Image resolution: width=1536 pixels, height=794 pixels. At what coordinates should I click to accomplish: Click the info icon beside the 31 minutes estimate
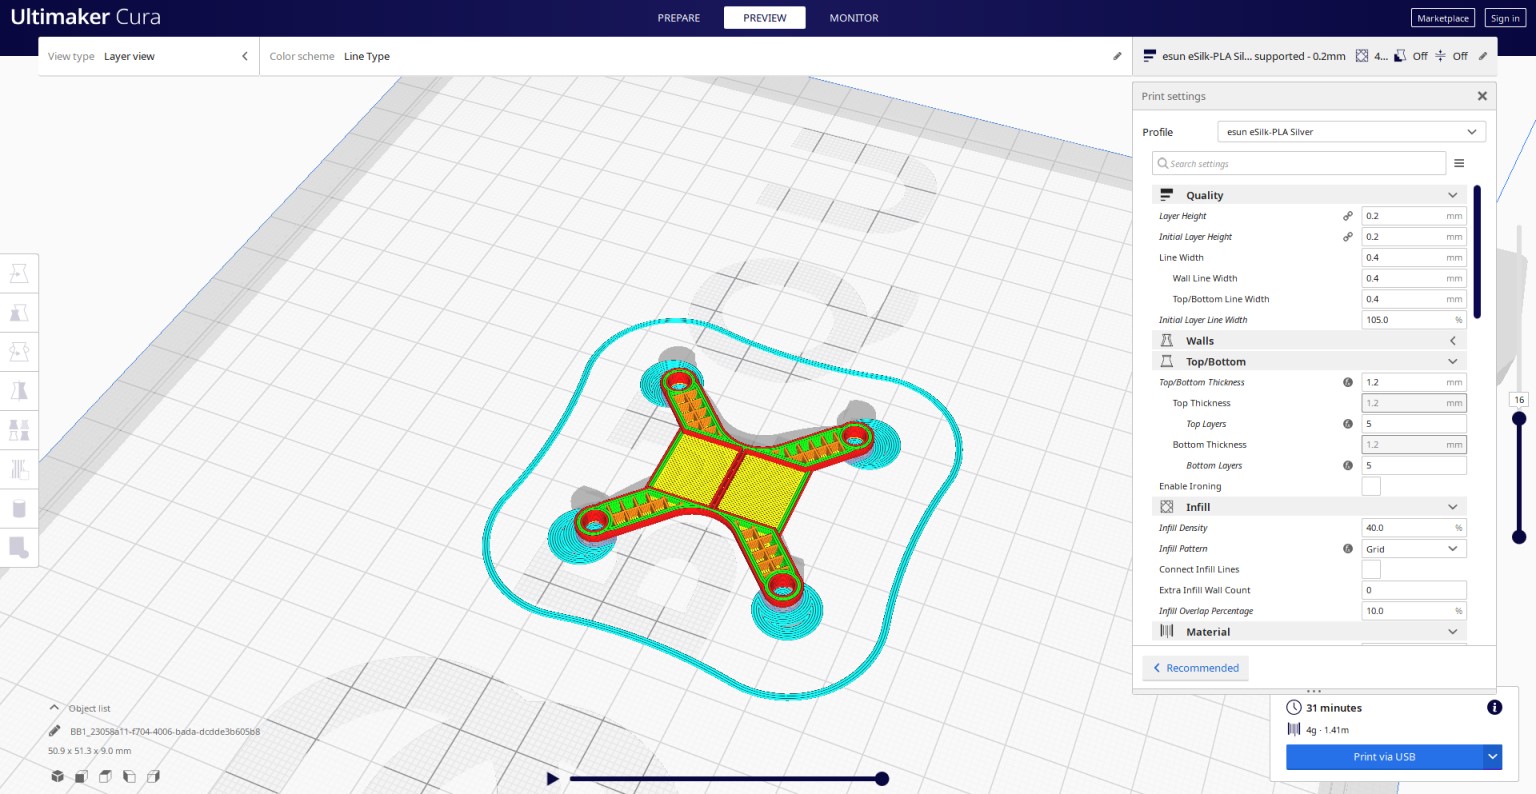pyautogui.click(x=1494, y=707)
